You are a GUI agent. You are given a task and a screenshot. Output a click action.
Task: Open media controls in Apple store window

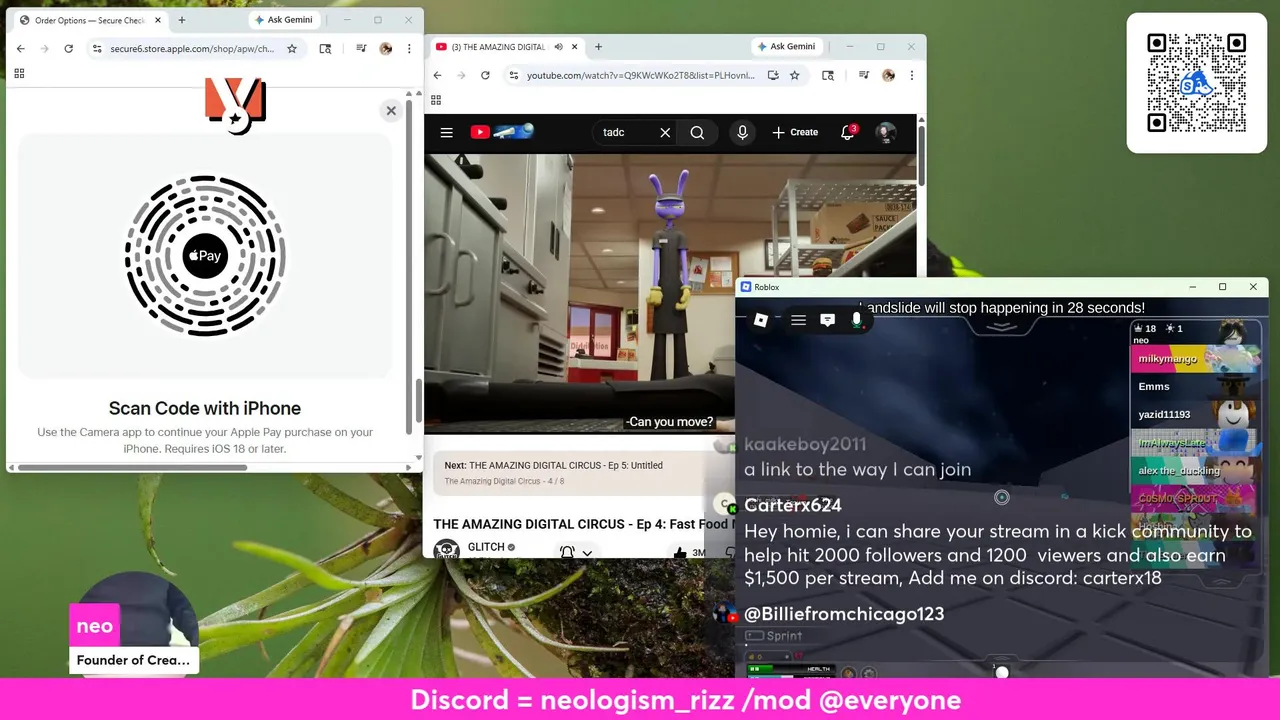[361, 48]
